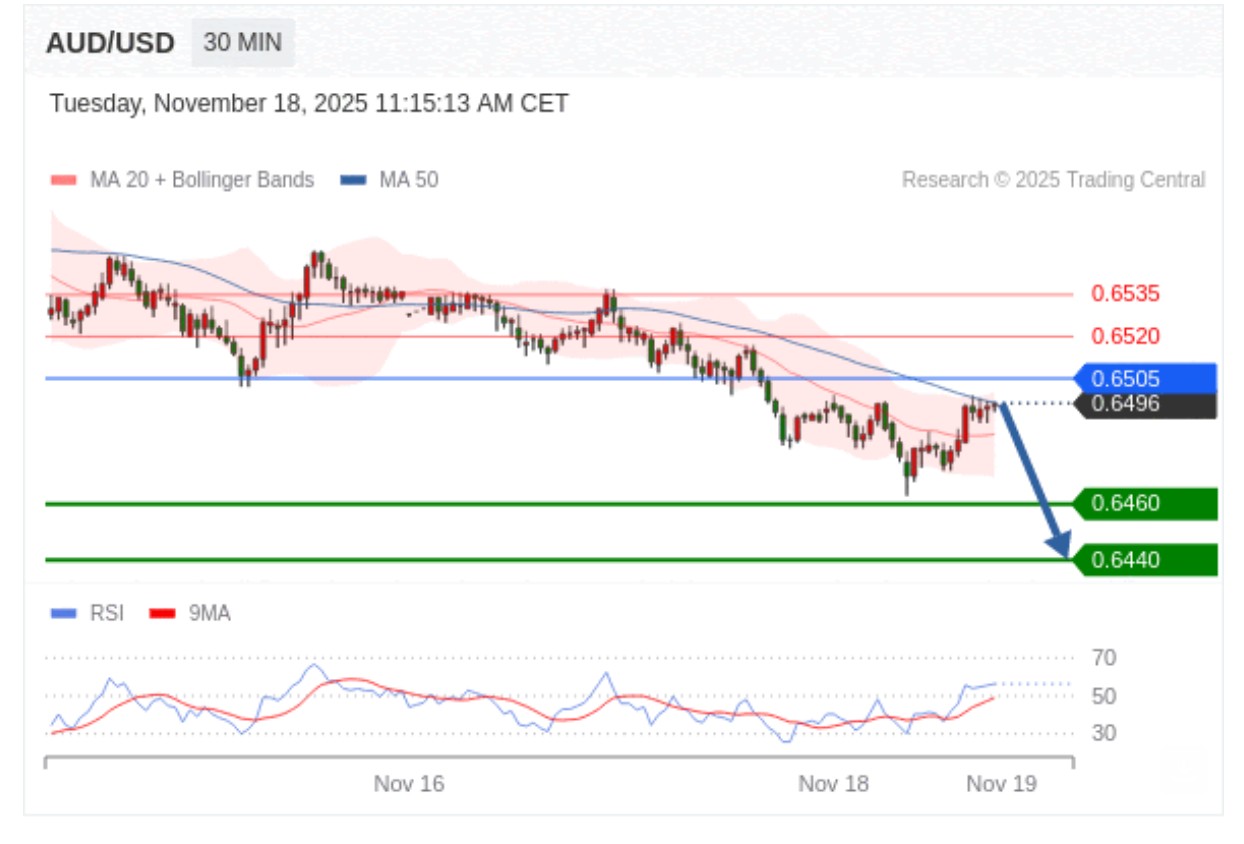This screenshot has width=1244, height=844.
Task: Click the RSI 70 overbought level label
Action: click(x=1104, y=658)
